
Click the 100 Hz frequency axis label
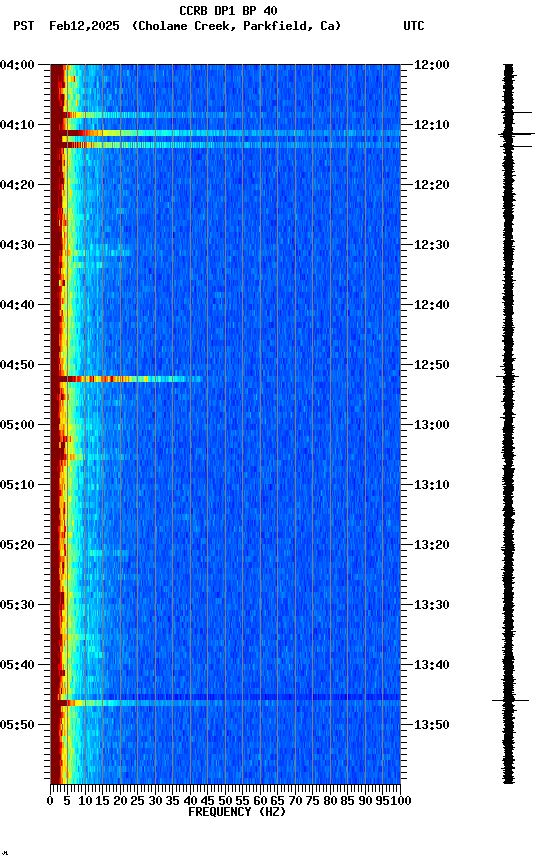[401, 802]
